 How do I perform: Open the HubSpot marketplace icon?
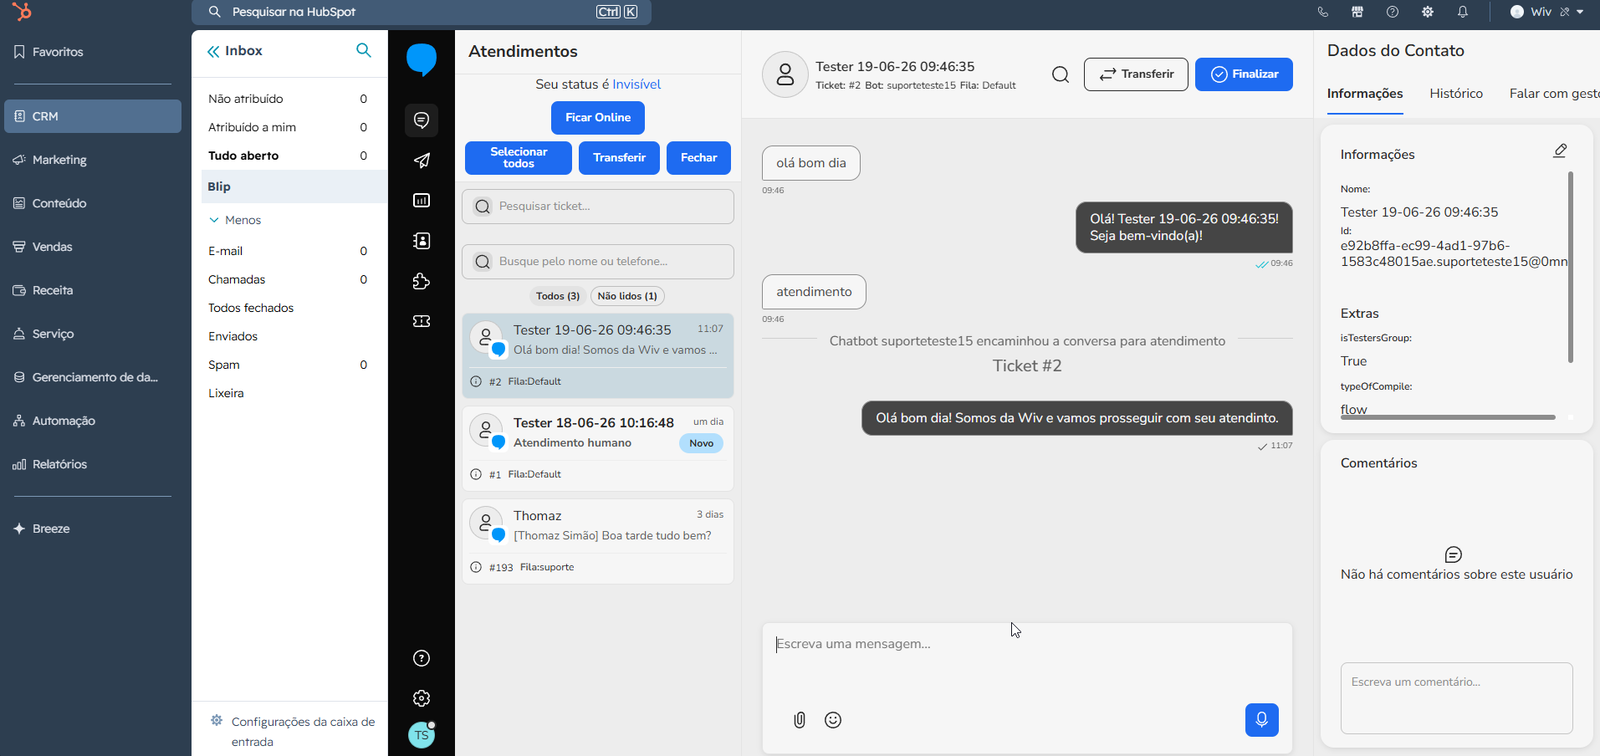pyautogui.click(x=1357, y=12)
